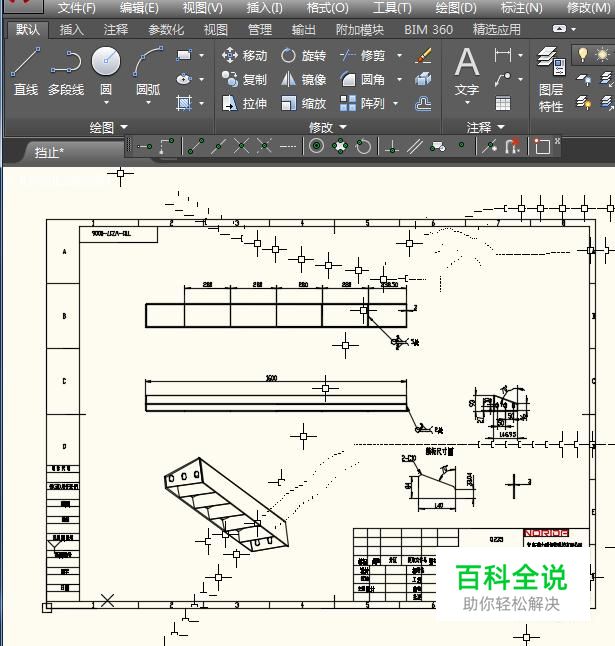Click the hatch tool icon
The width and height of the screenshot is (615, 646).
(x=184, y=103)
